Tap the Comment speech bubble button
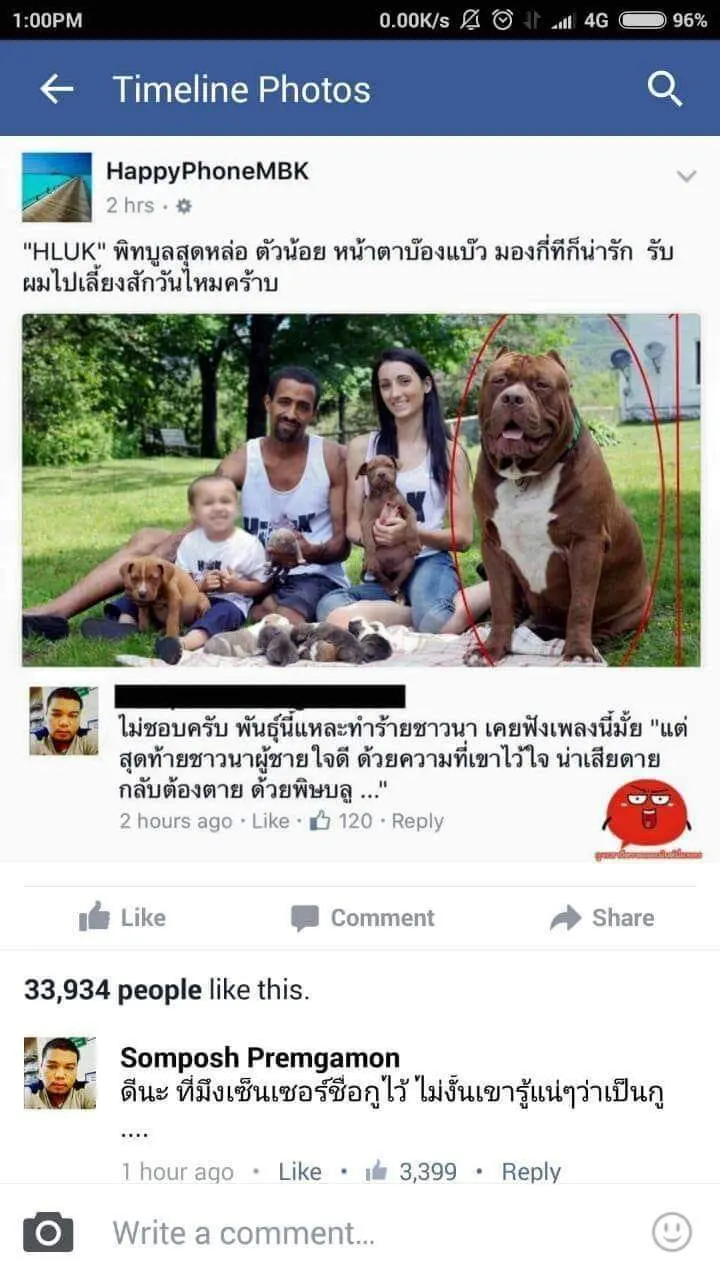Image resolution: width=720 pixels, height=1280 pixels. tap(362, 917)
